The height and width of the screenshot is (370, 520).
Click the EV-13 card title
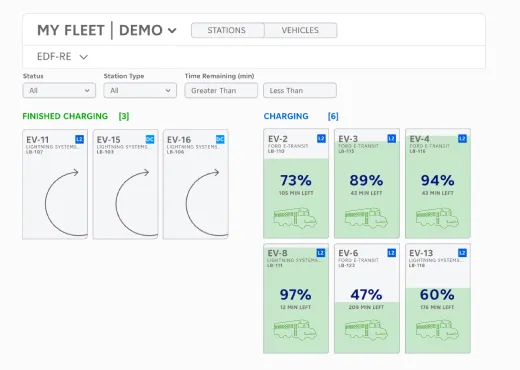[x=421, y=253]
